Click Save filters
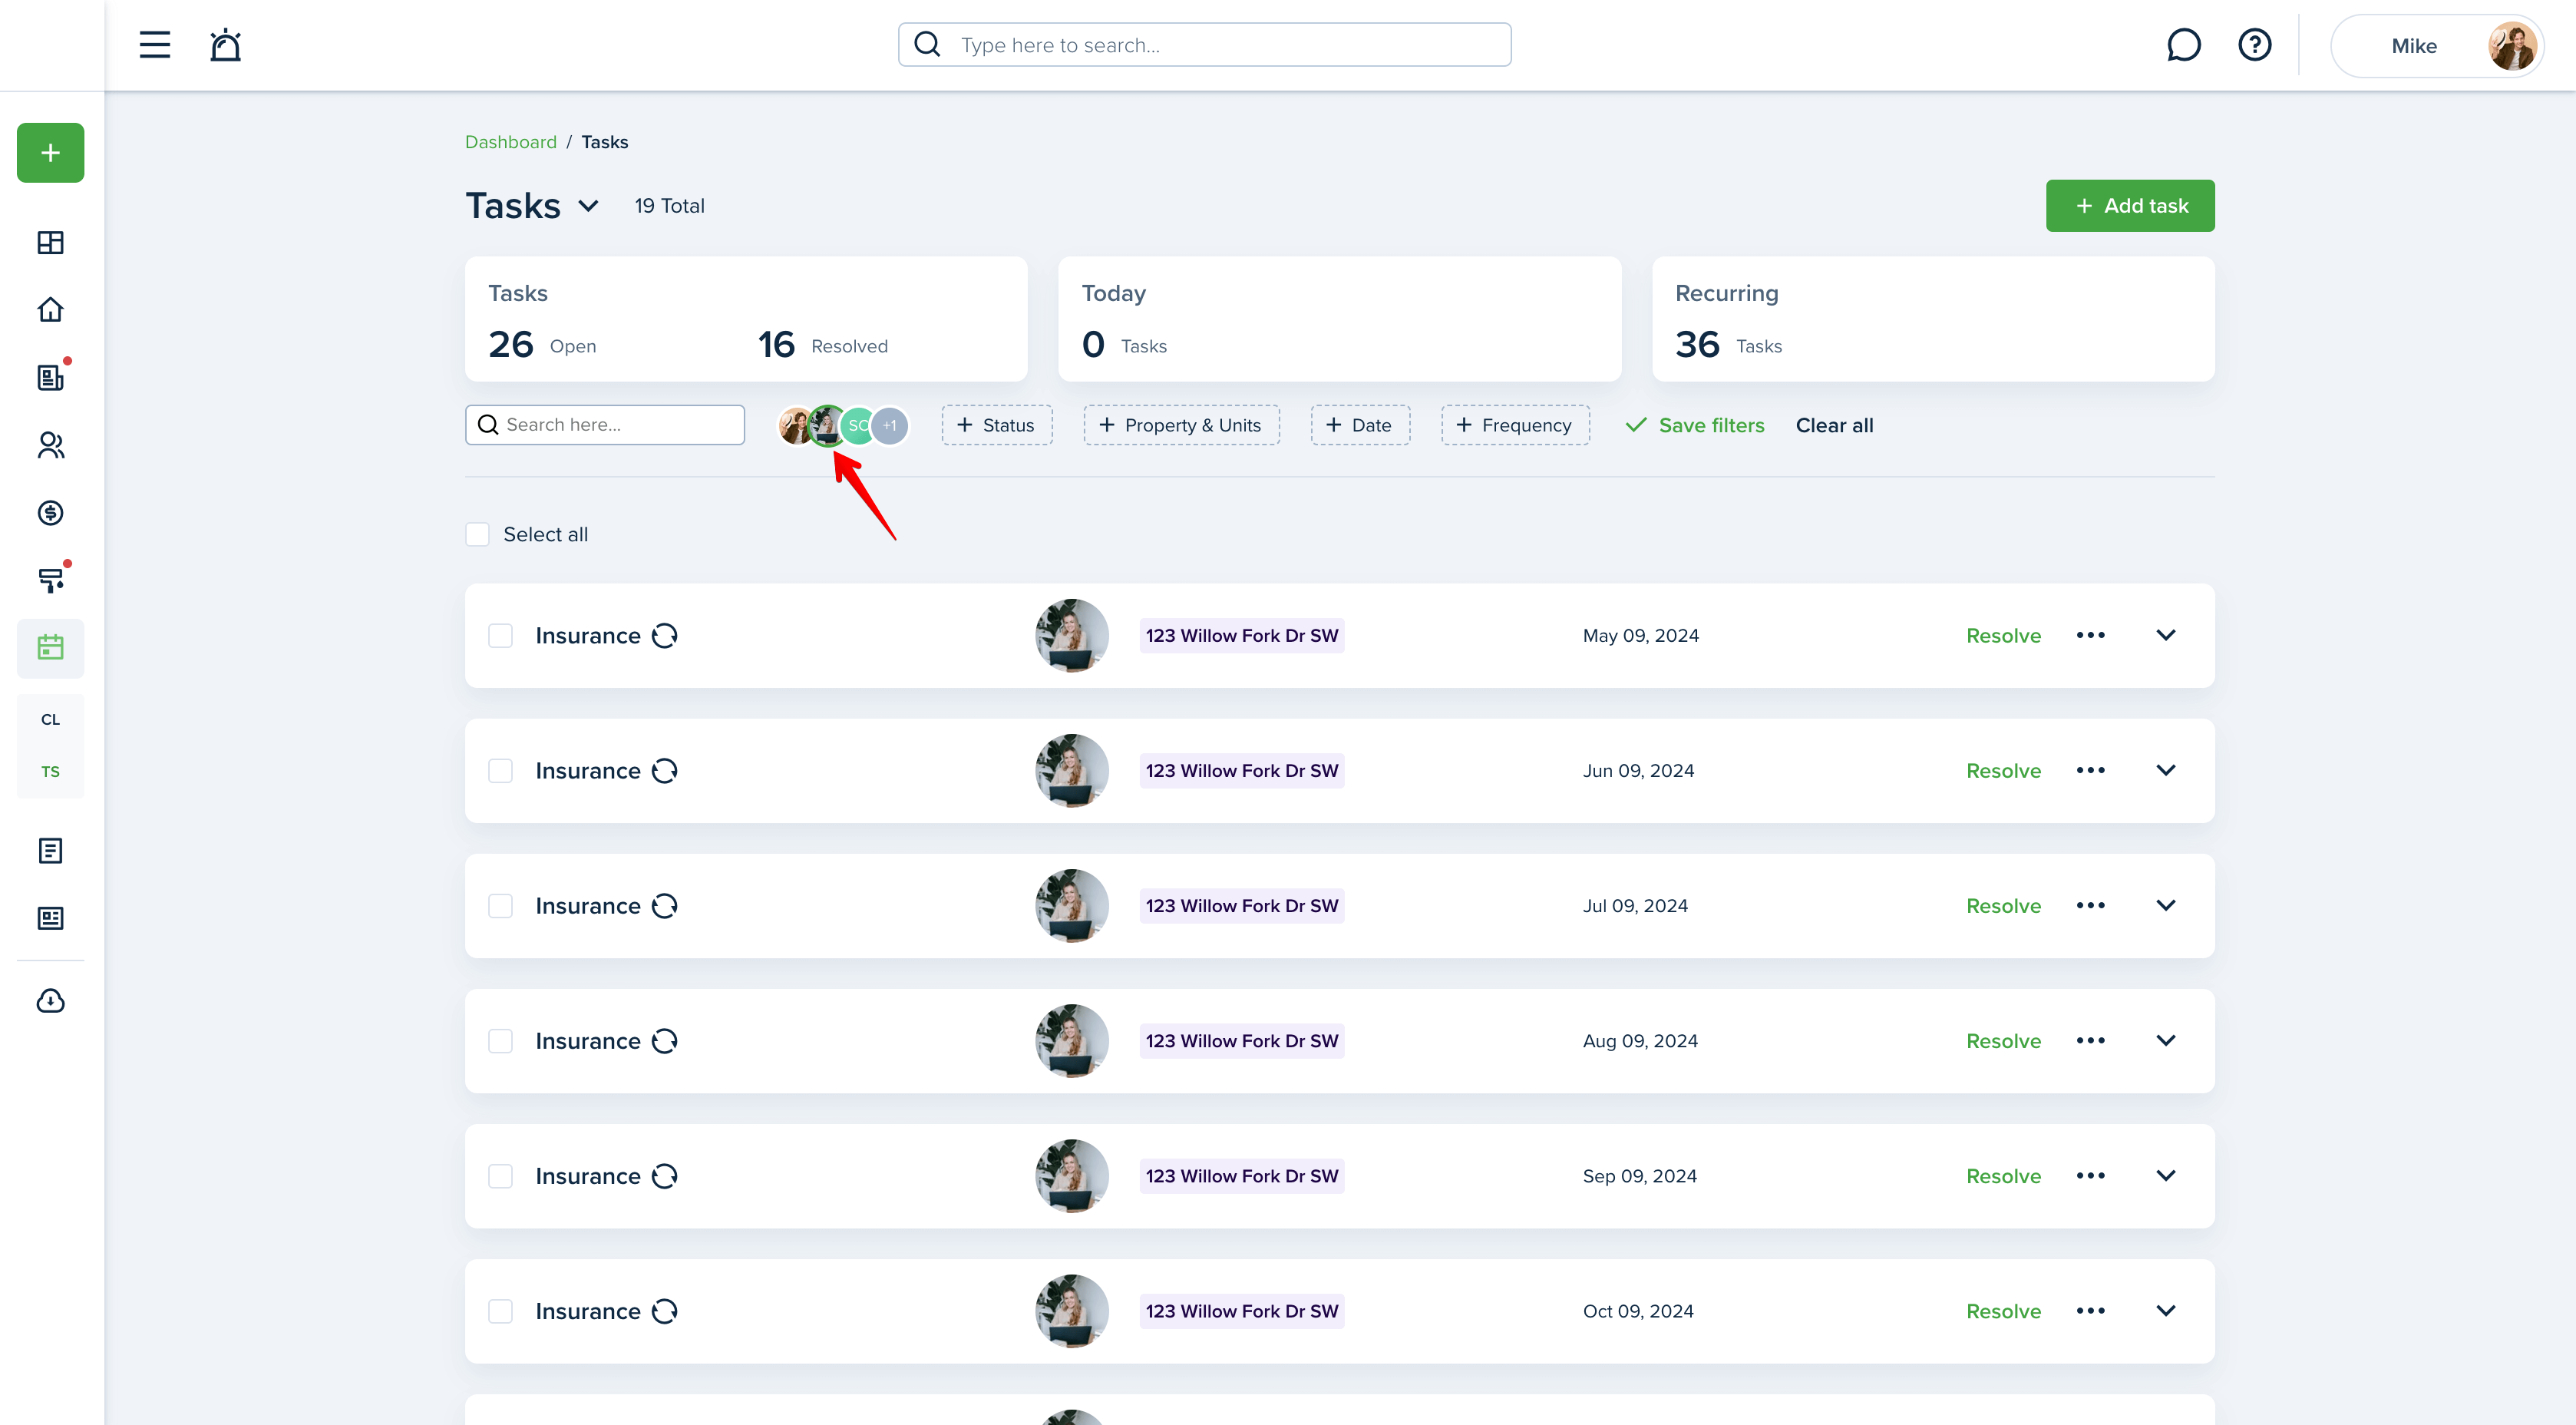This screenshot has width=2576, height=1425. click(1695, 425)
